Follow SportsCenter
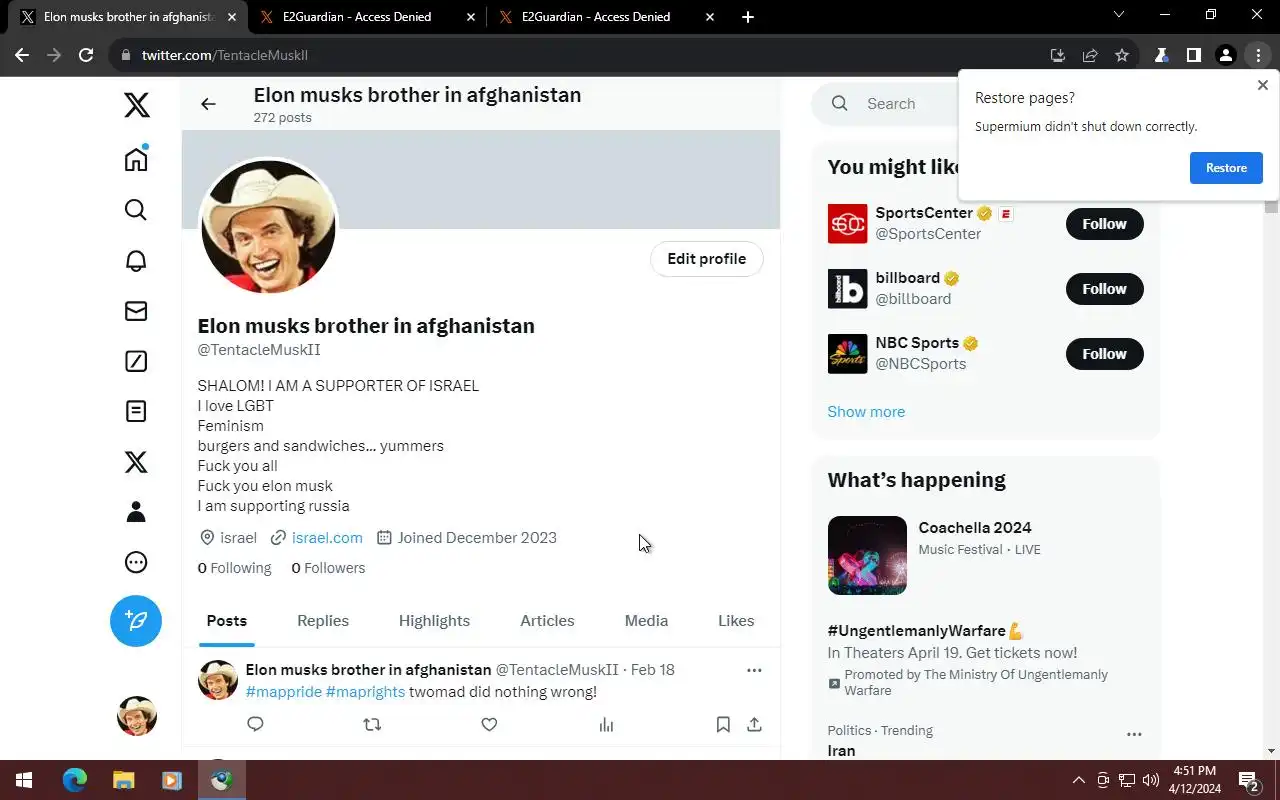 click(1104, 224)
